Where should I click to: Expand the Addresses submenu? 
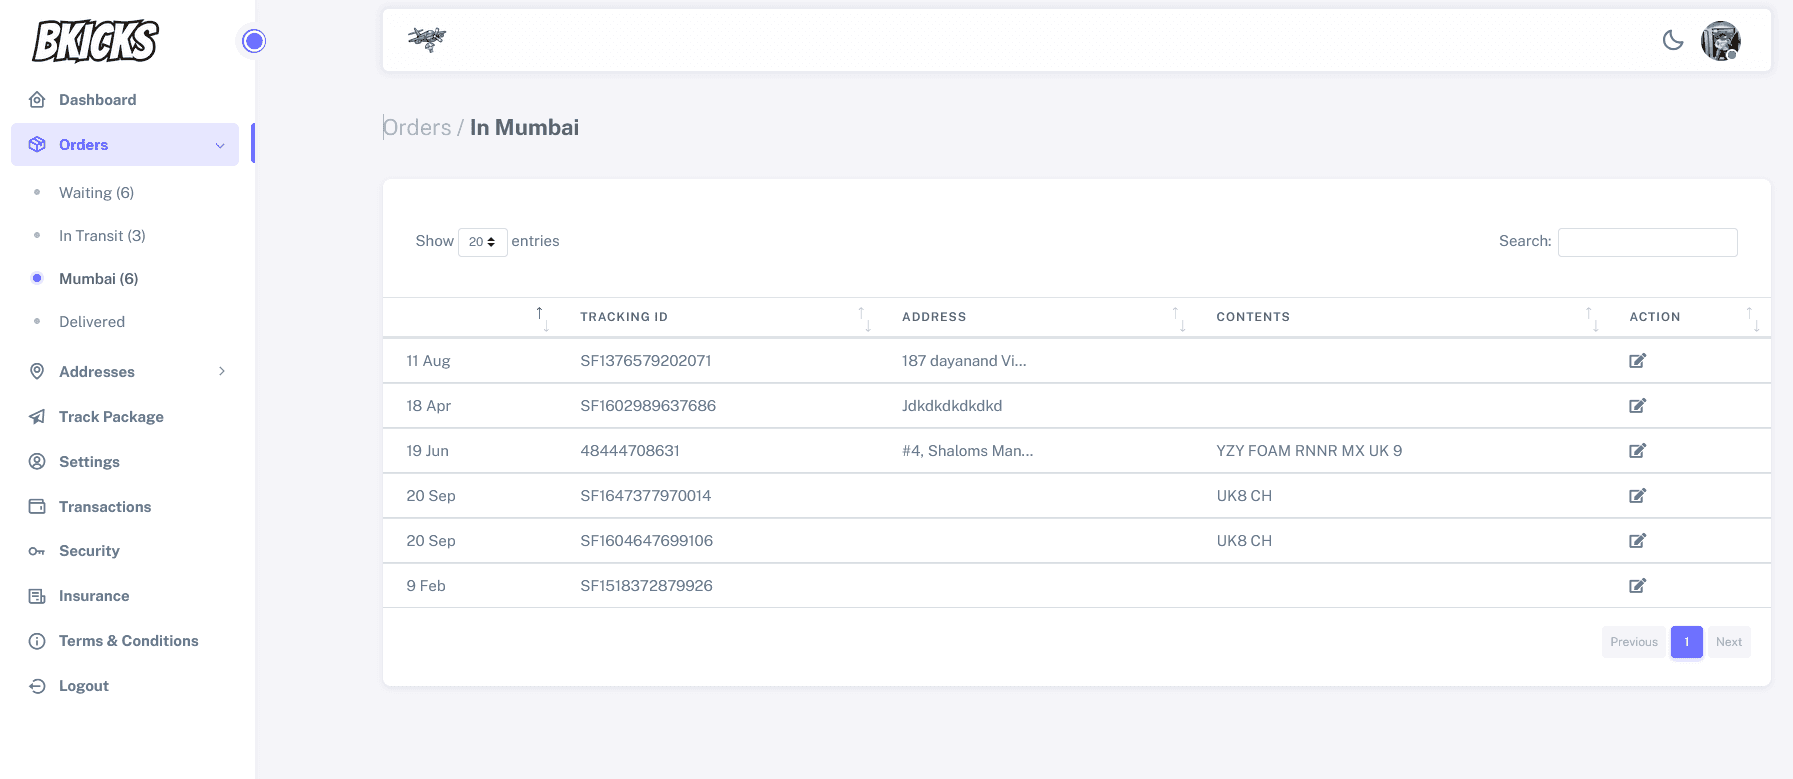coord(125,372)
